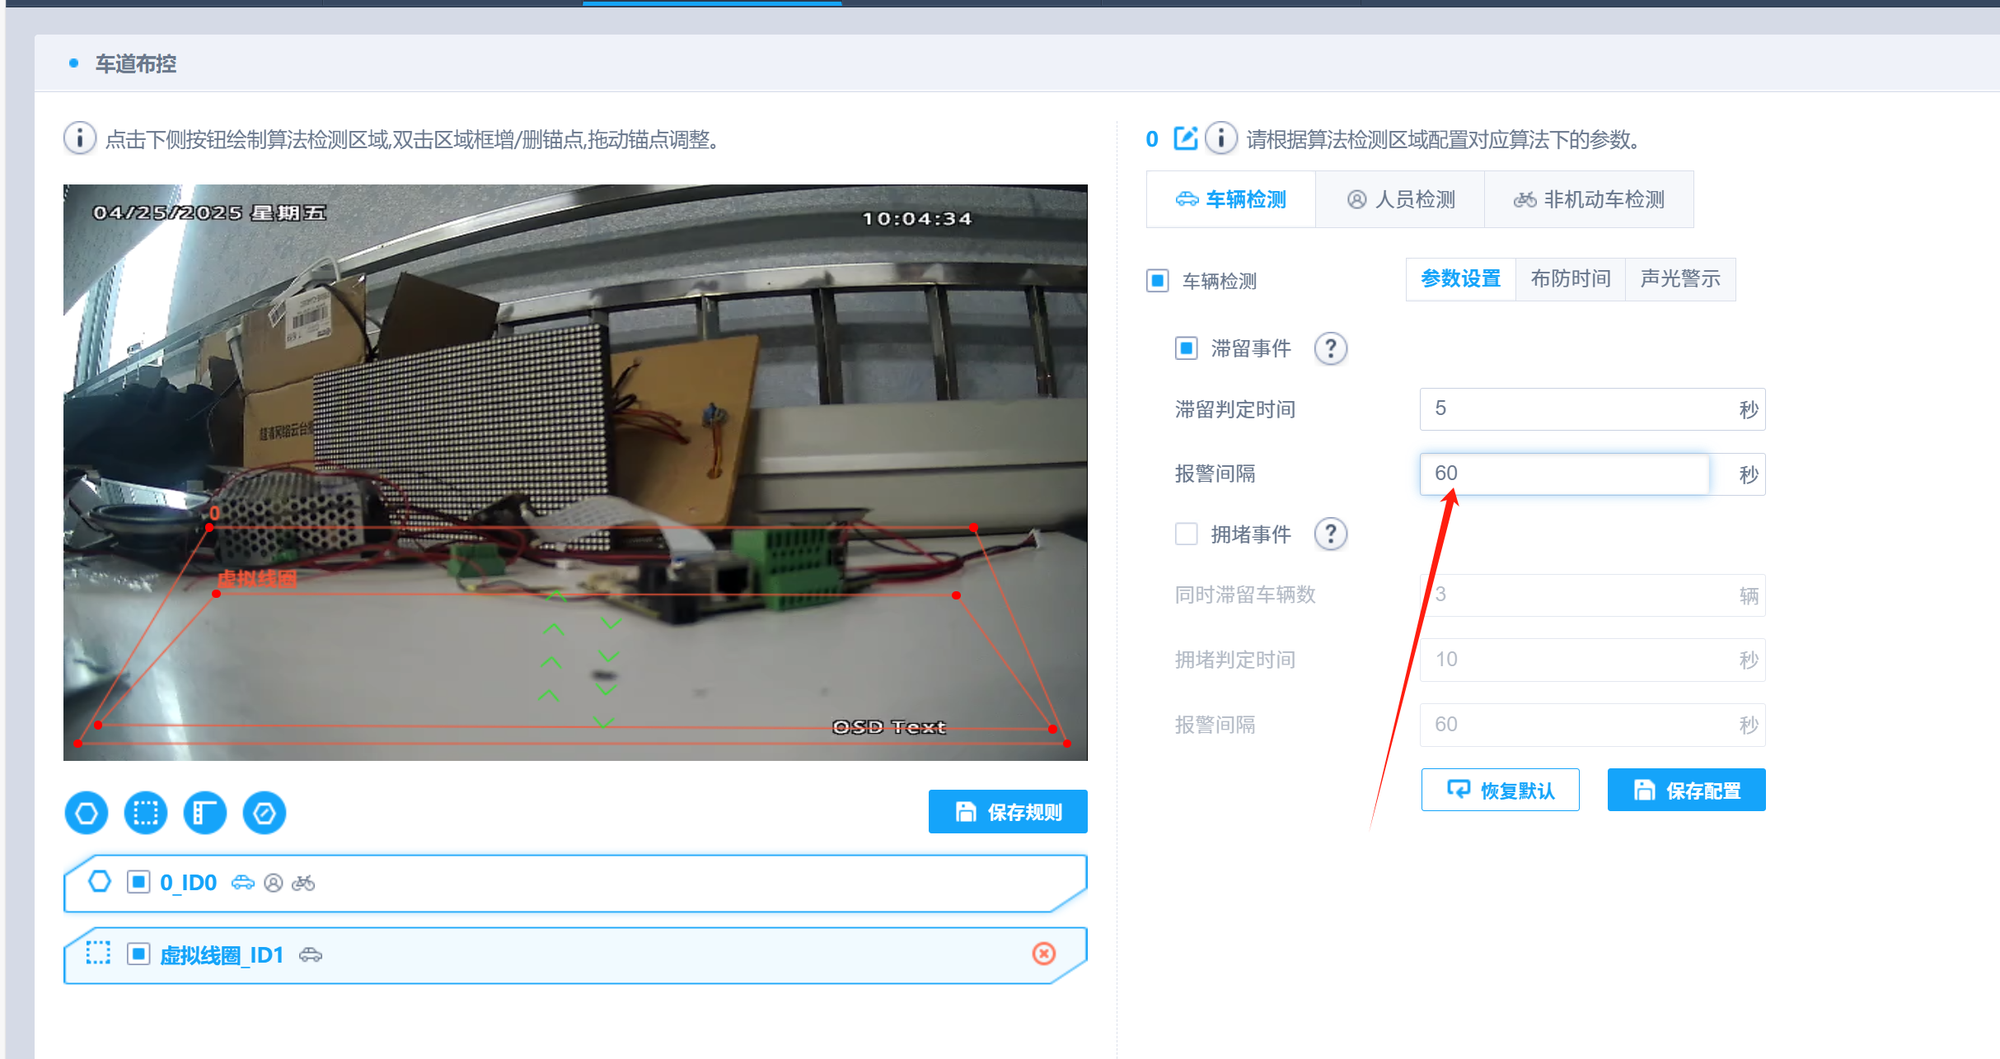
Task: Select the dashed rectangle virtual coil tool
Action: (146, 813)
